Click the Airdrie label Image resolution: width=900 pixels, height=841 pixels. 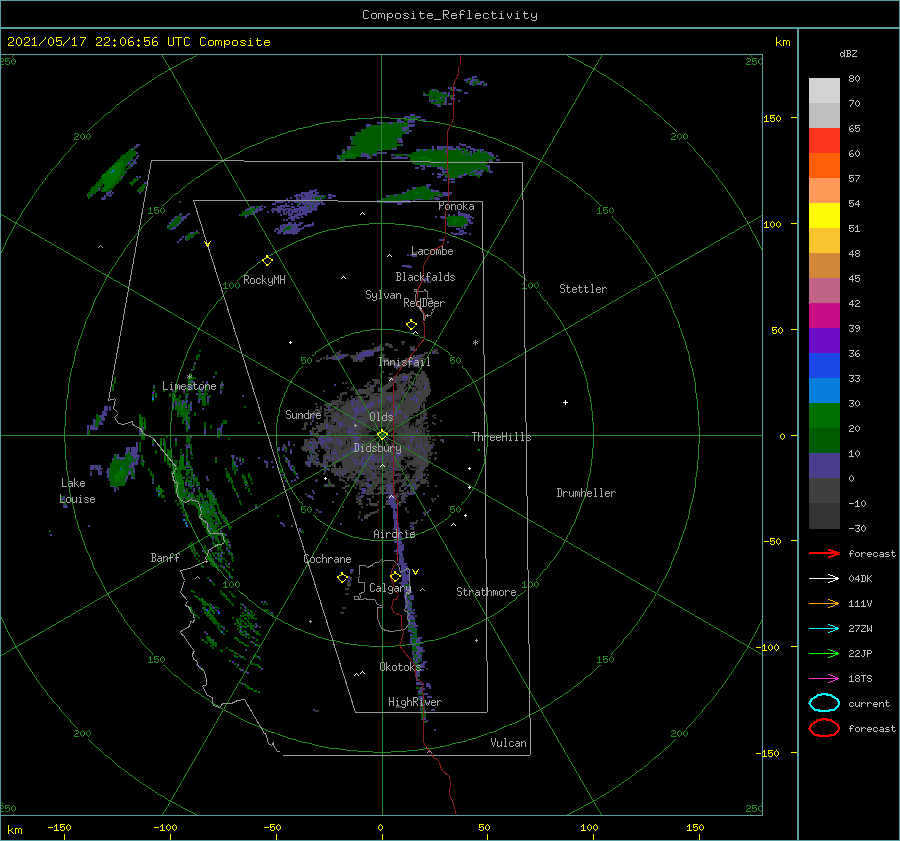tap(394, 534)
